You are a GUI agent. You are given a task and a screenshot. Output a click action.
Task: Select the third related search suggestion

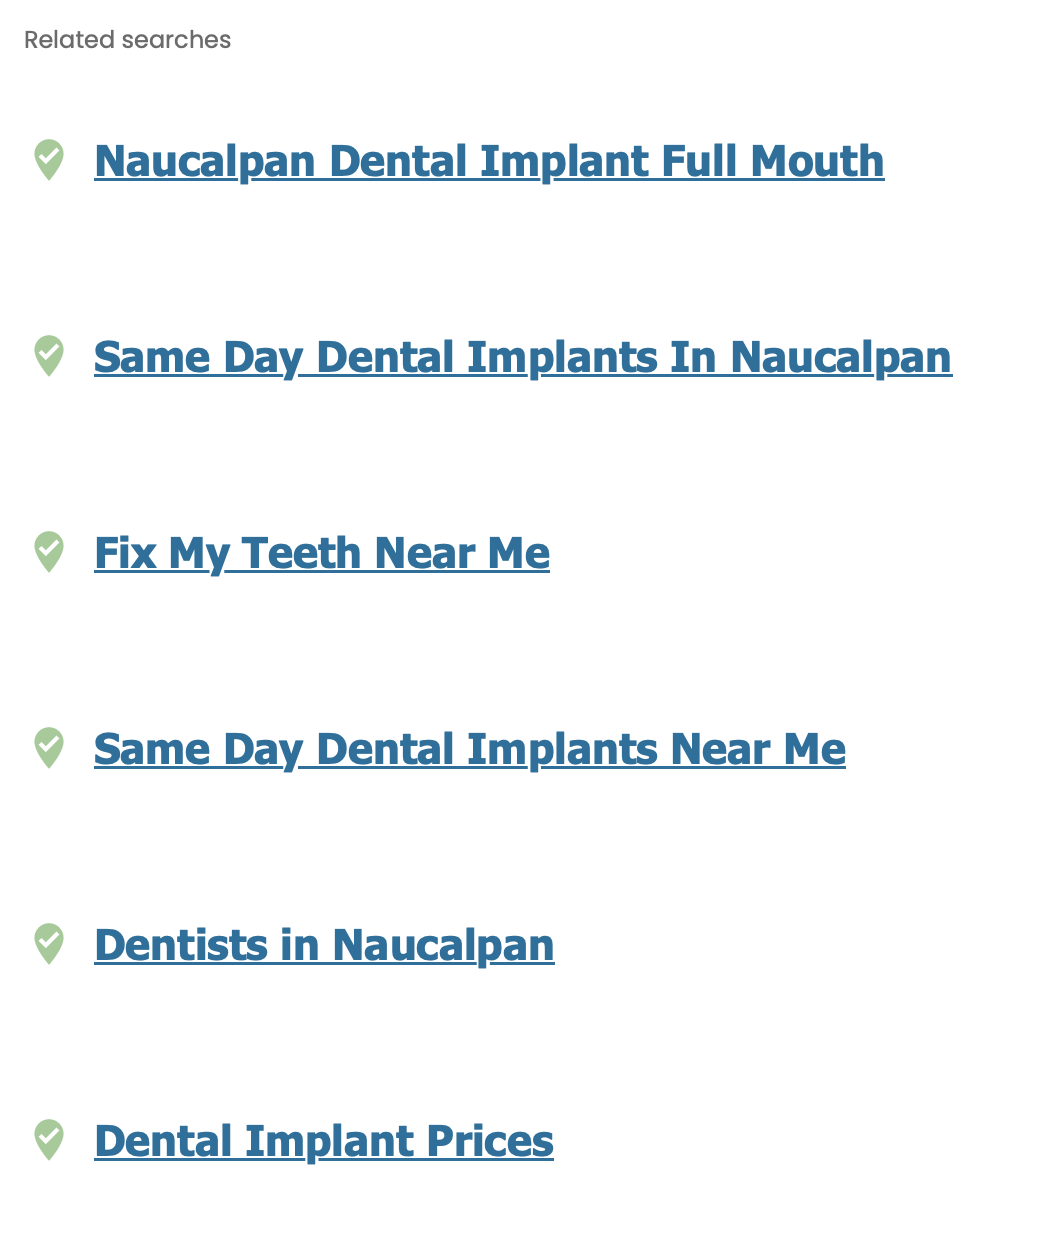(x=321, y=553)
